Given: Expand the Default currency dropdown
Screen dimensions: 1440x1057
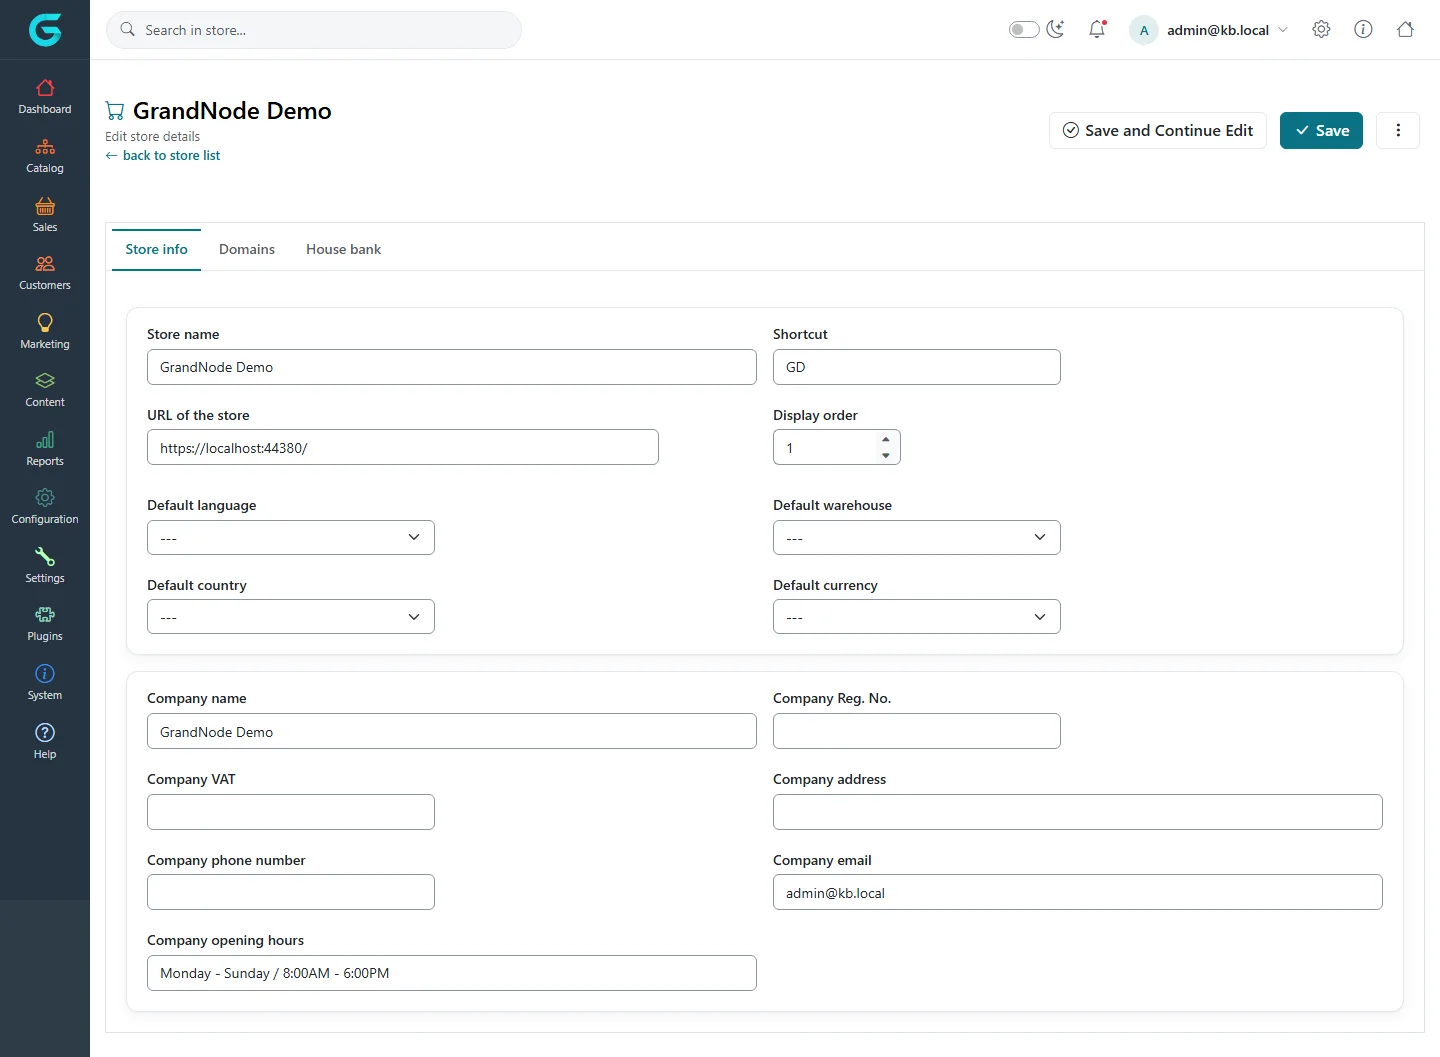Looking at the screenshot, I should point(917,616).
